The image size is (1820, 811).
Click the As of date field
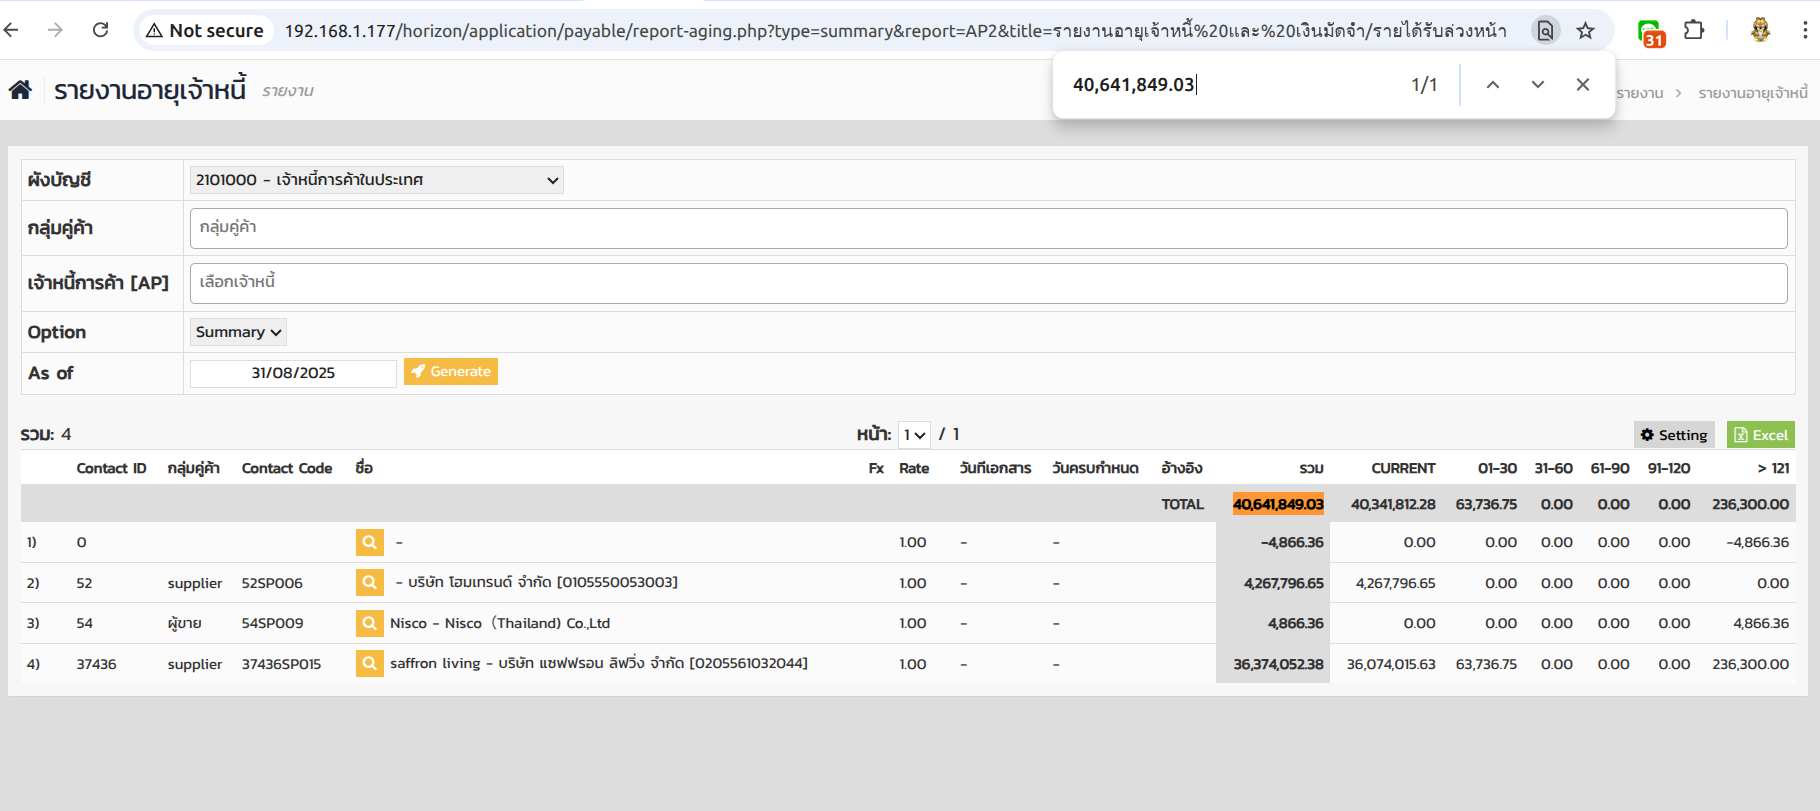pos(293,373)
